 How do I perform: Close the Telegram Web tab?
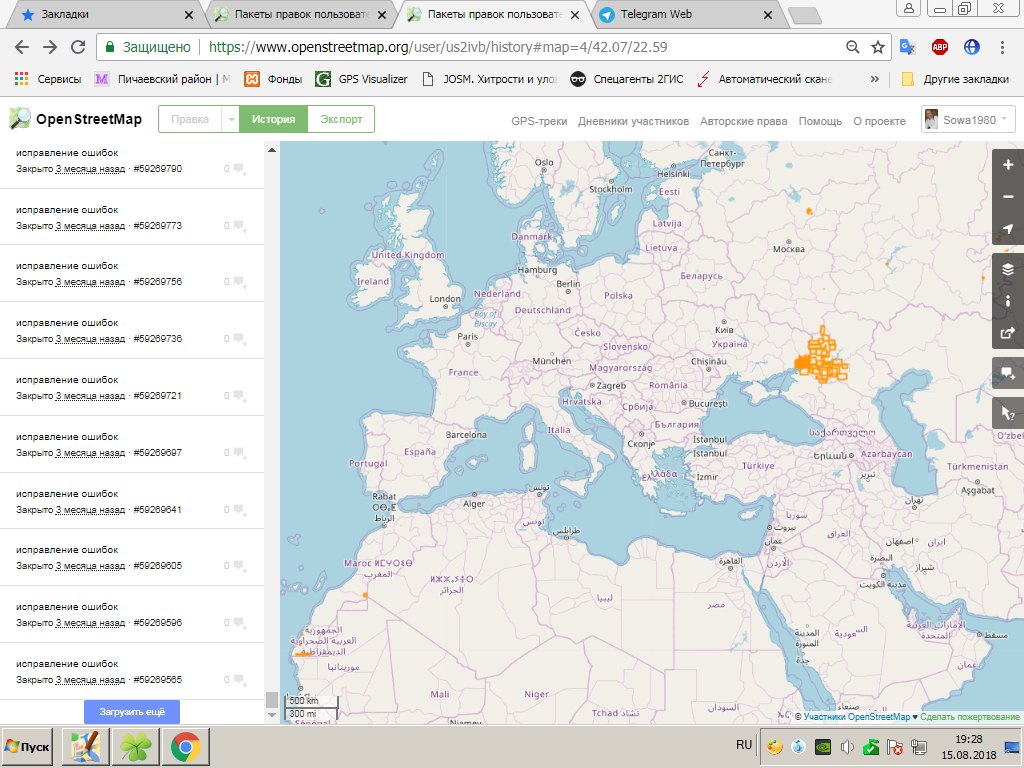pos(768,14)
